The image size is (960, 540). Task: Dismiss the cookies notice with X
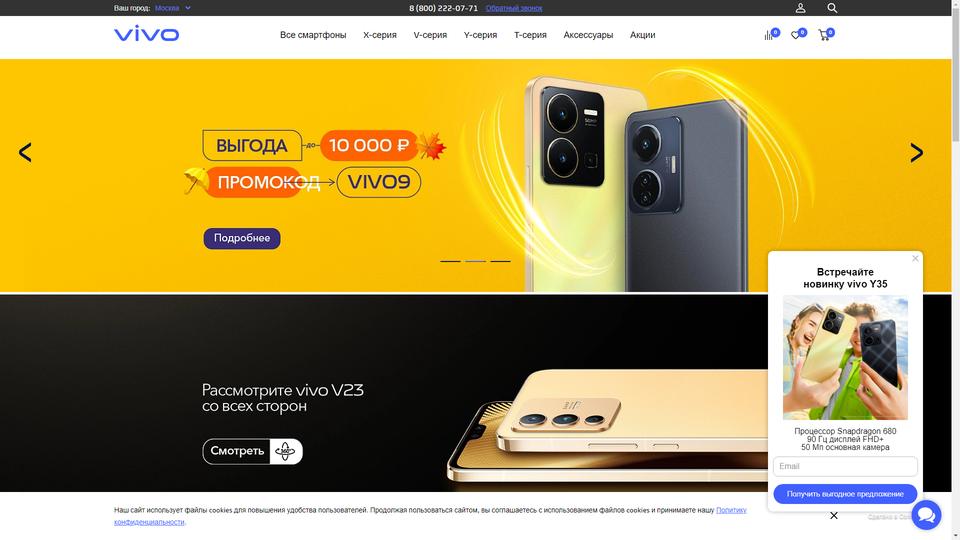point(834,516)
